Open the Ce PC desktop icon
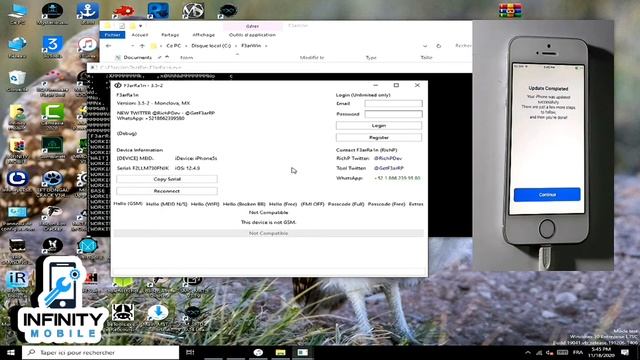This screenshot has height=360, width=640. click(17, 13)
